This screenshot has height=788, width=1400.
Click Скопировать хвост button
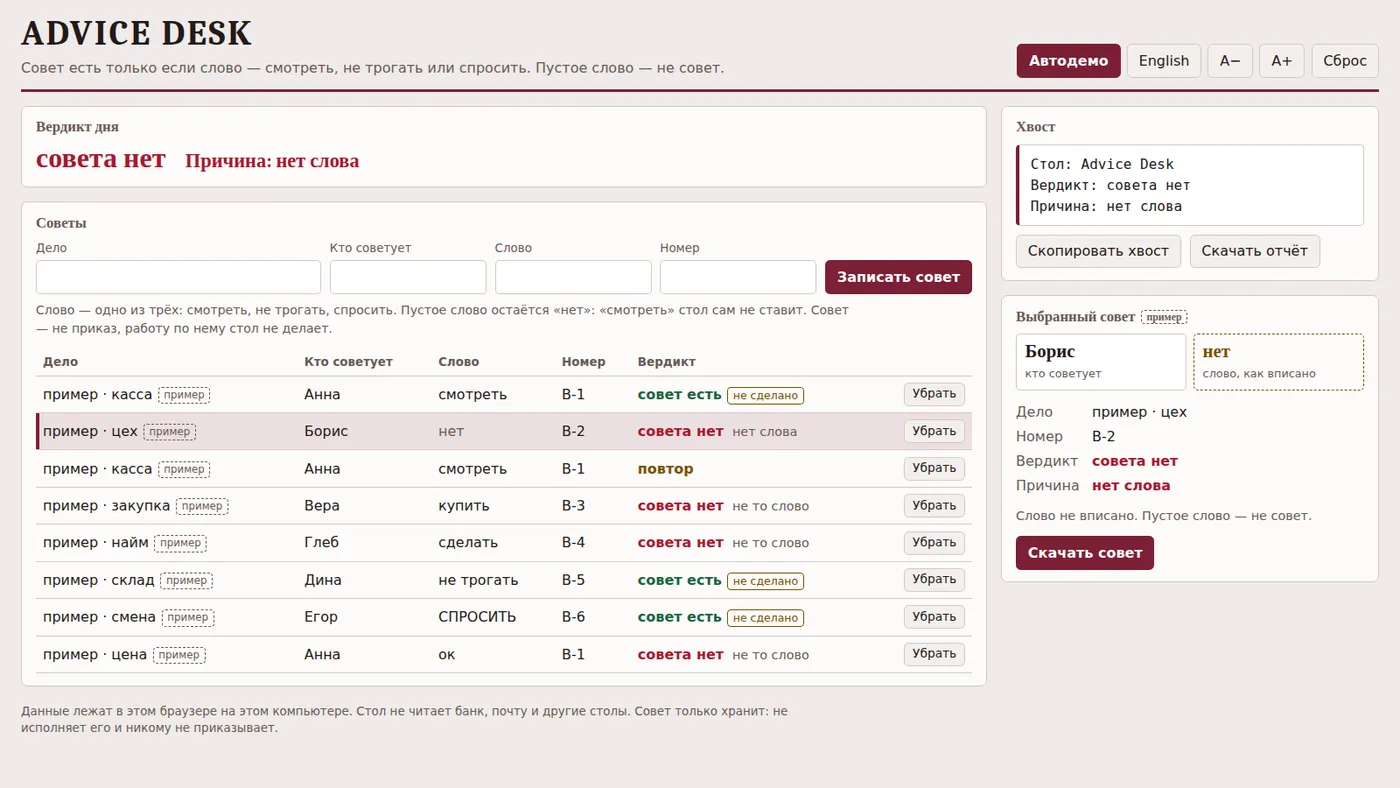[1098, 251]
